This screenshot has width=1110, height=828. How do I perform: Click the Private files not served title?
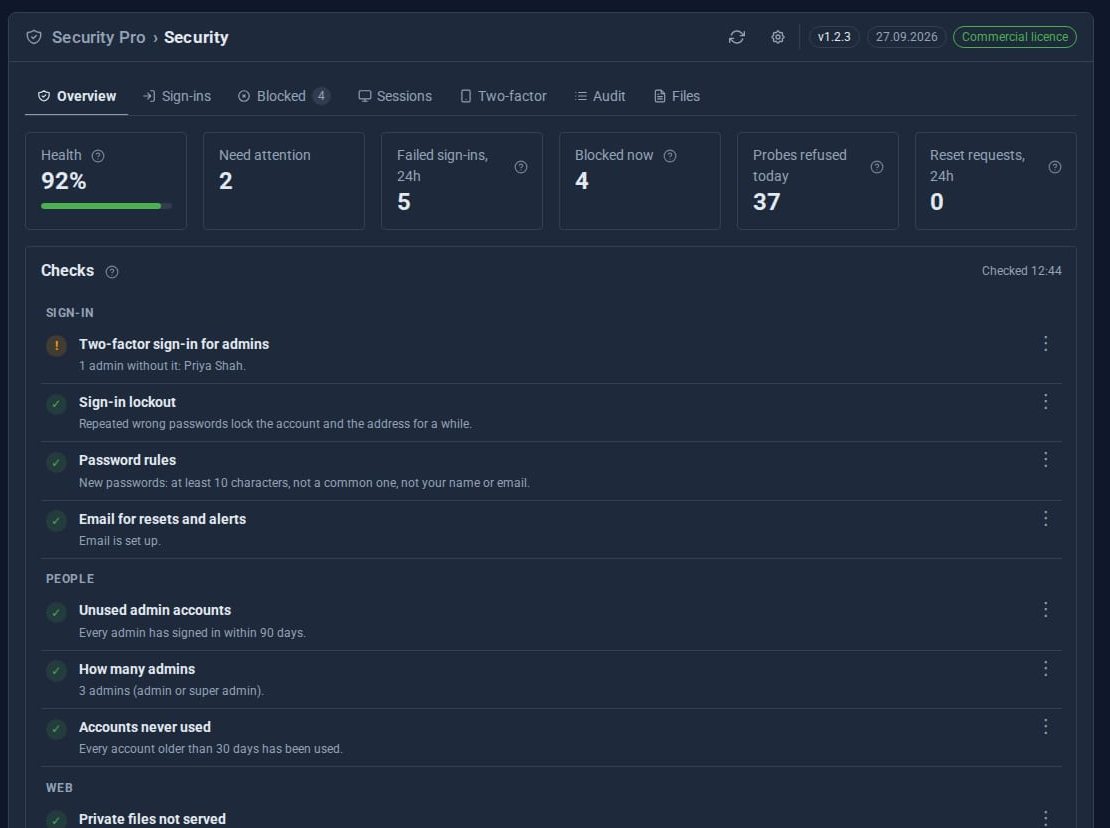(x=152, y=819)
